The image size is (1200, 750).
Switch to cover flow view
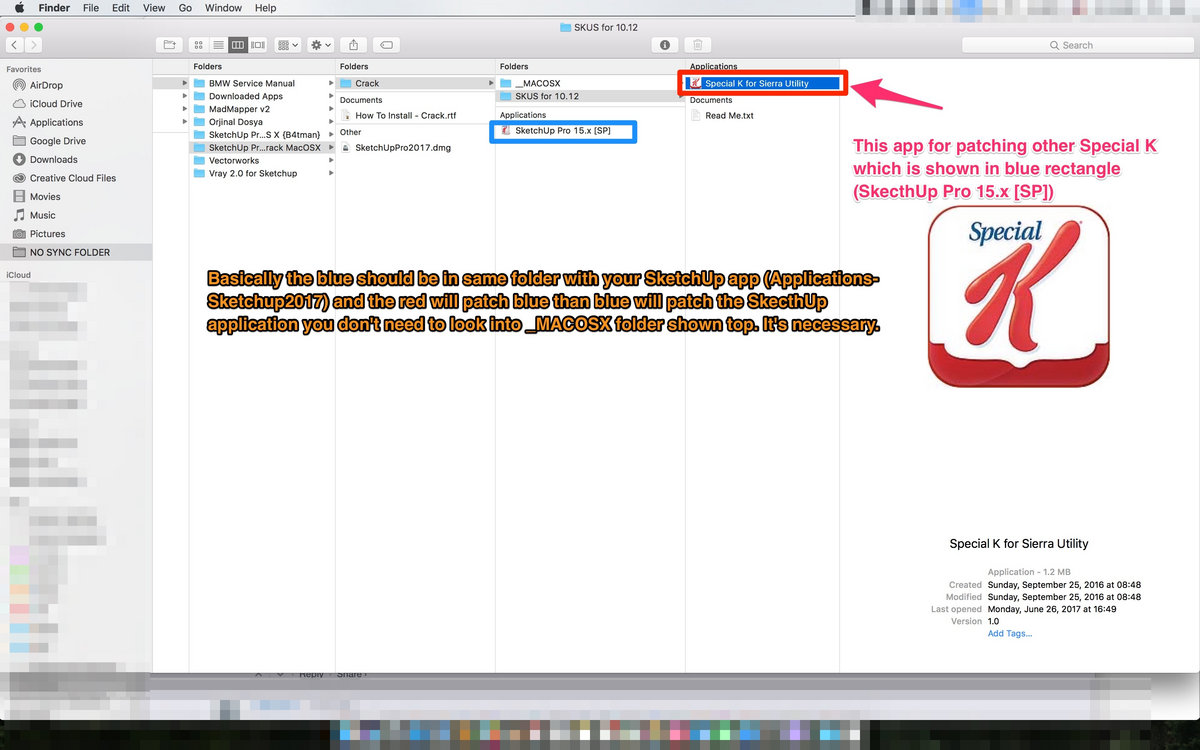258,45
